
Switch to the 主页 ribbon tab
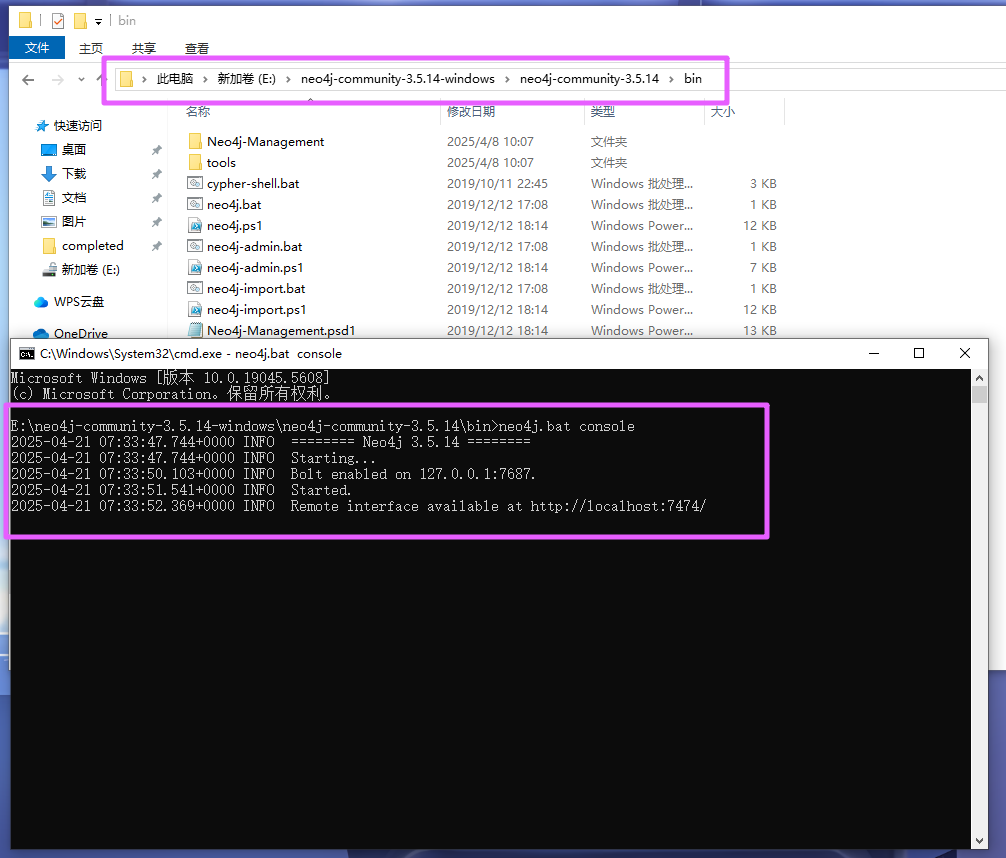[90, 48]
